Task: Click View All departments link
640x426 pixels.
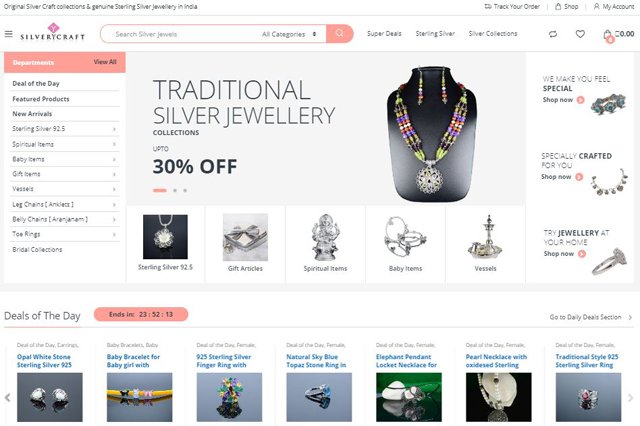Action: pos(105,62)
